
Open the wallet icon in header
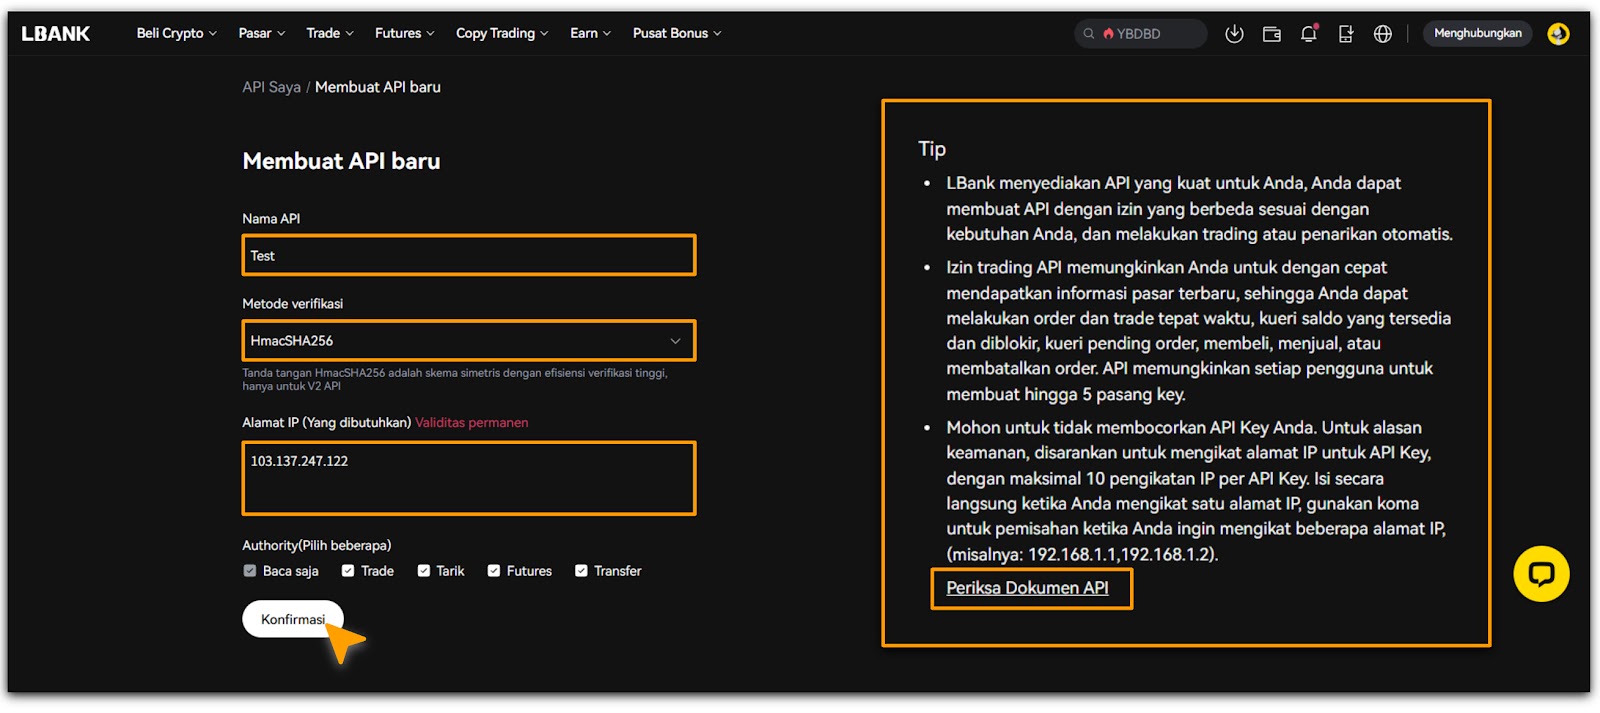1271,34
